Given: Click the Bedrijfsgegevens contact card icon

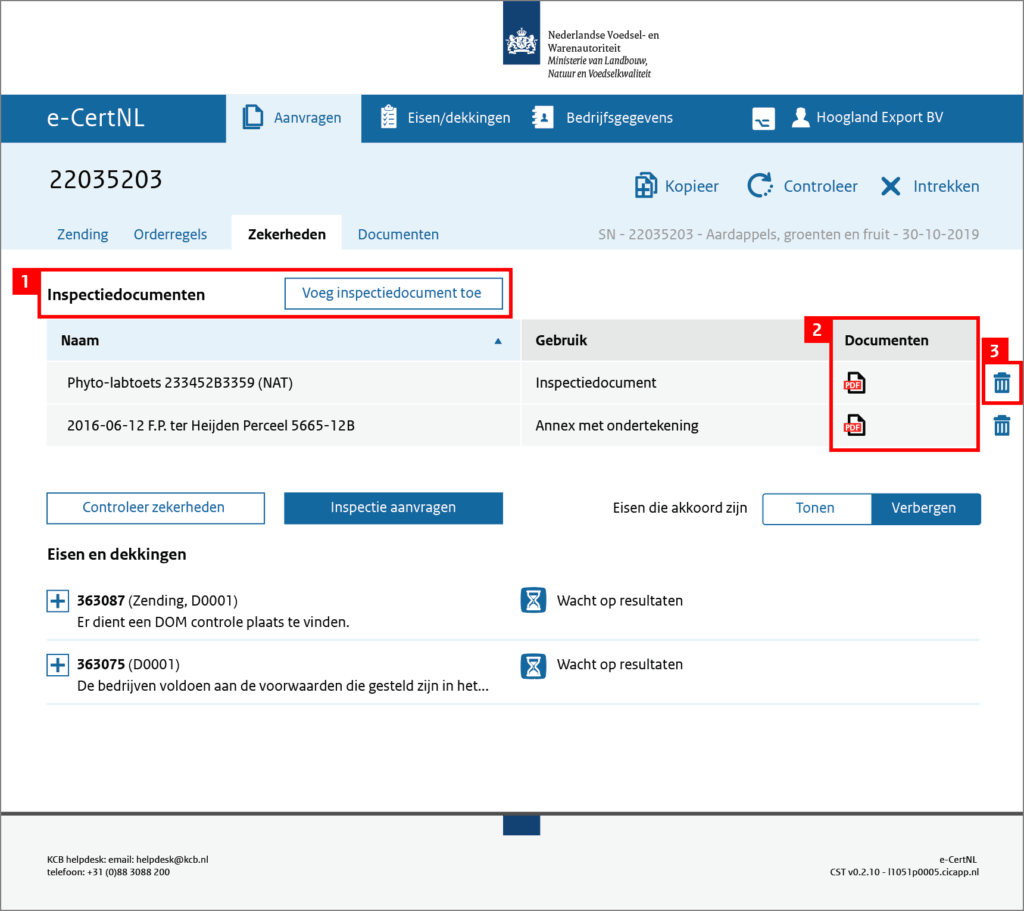Looking at the screenshot, I should 543,118.
